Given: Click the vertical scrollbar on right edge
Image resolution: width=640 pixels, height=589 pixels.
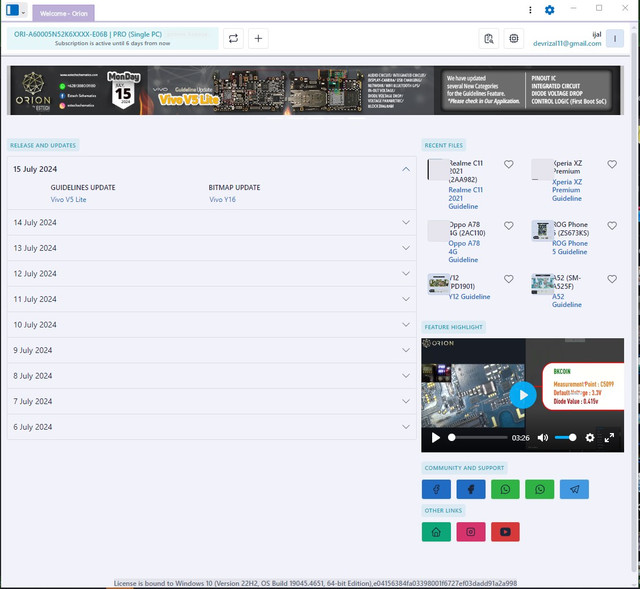Looking at the screenshot, I should click(x=635, y=302).
